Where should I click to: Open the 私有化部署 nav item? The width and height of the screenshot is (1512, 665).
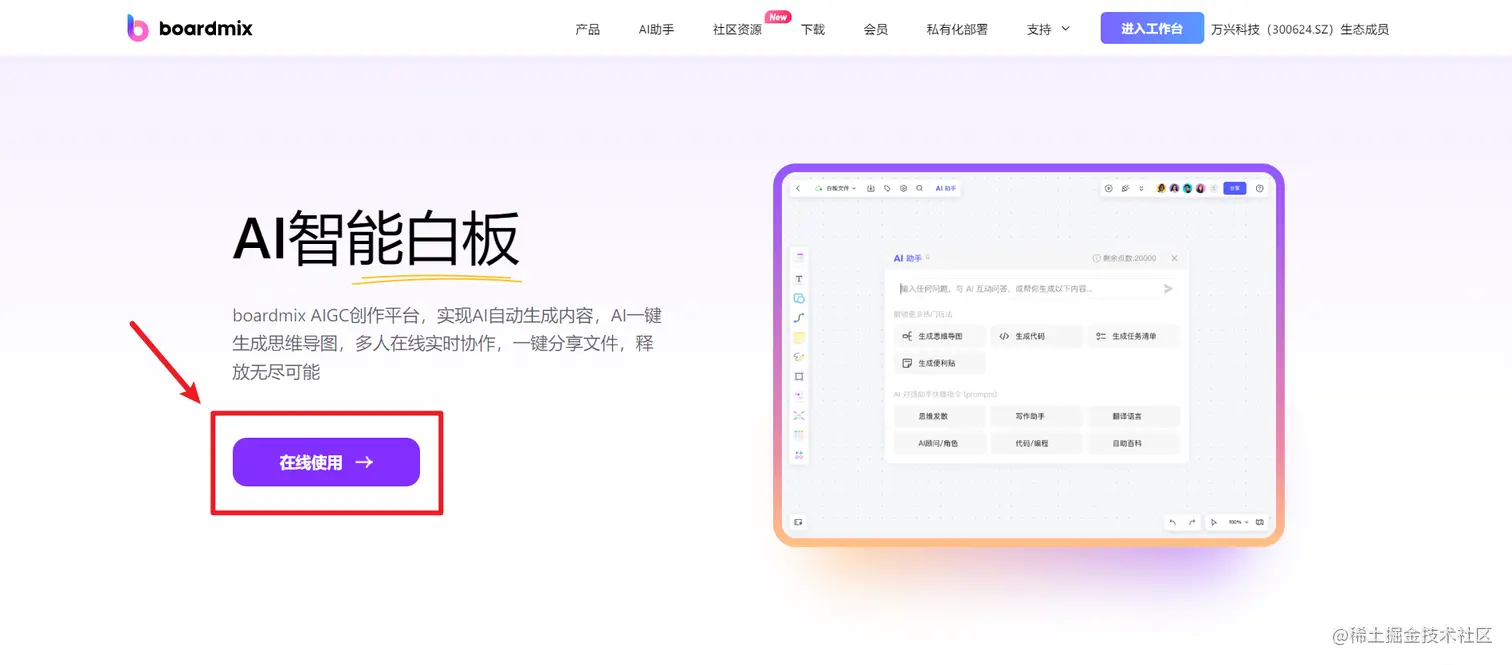point(957,29)
